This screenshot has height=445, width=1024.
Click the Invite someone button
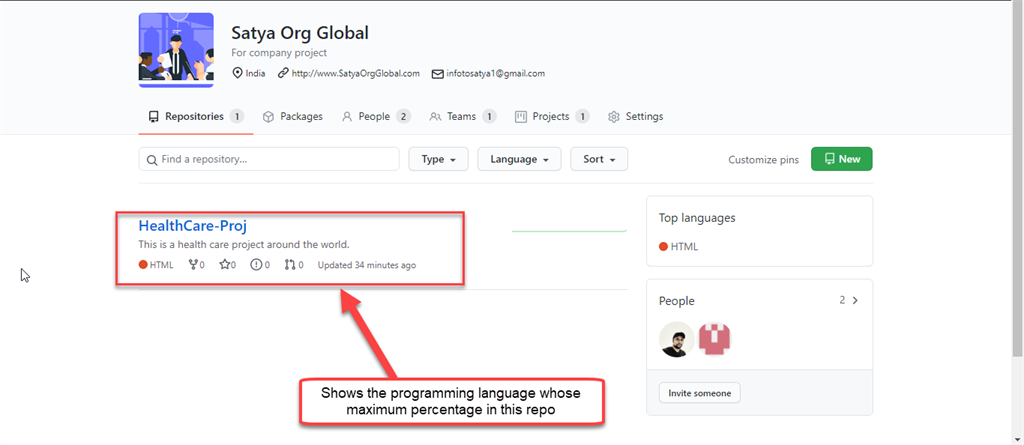[699, 393]
